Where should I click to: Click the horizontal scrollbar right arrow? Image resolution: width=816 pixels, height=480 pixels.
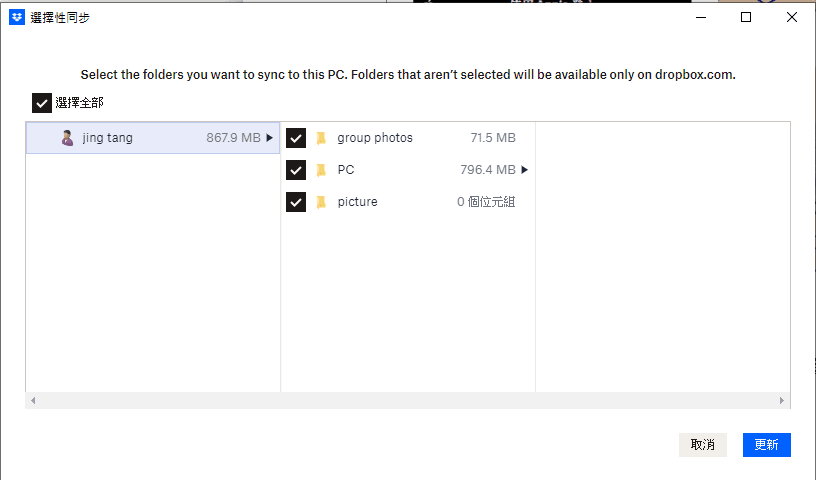tap(783, 400)
